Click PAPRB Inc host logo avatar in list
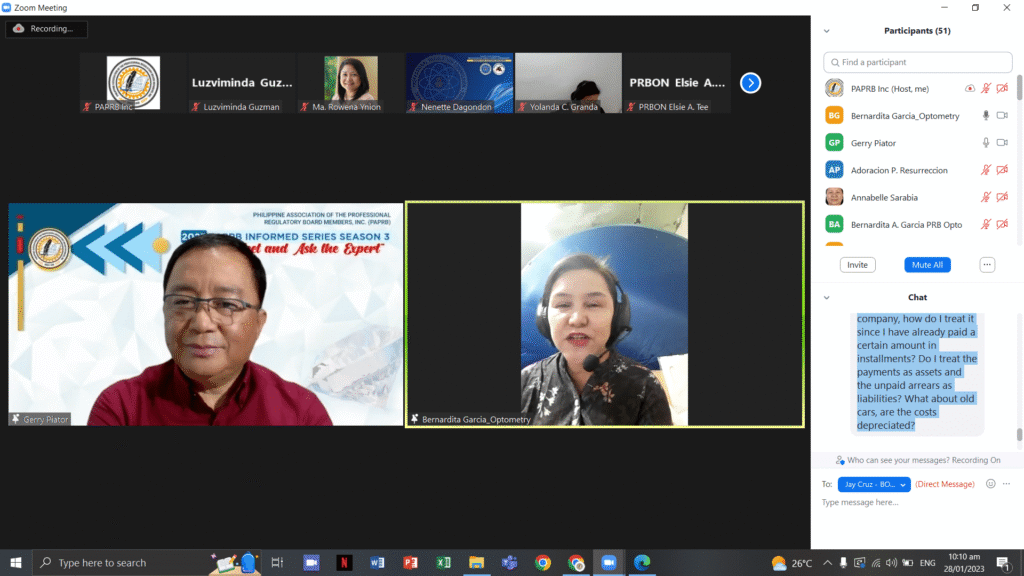This screenshot has height=576, width=1024. 834,88
